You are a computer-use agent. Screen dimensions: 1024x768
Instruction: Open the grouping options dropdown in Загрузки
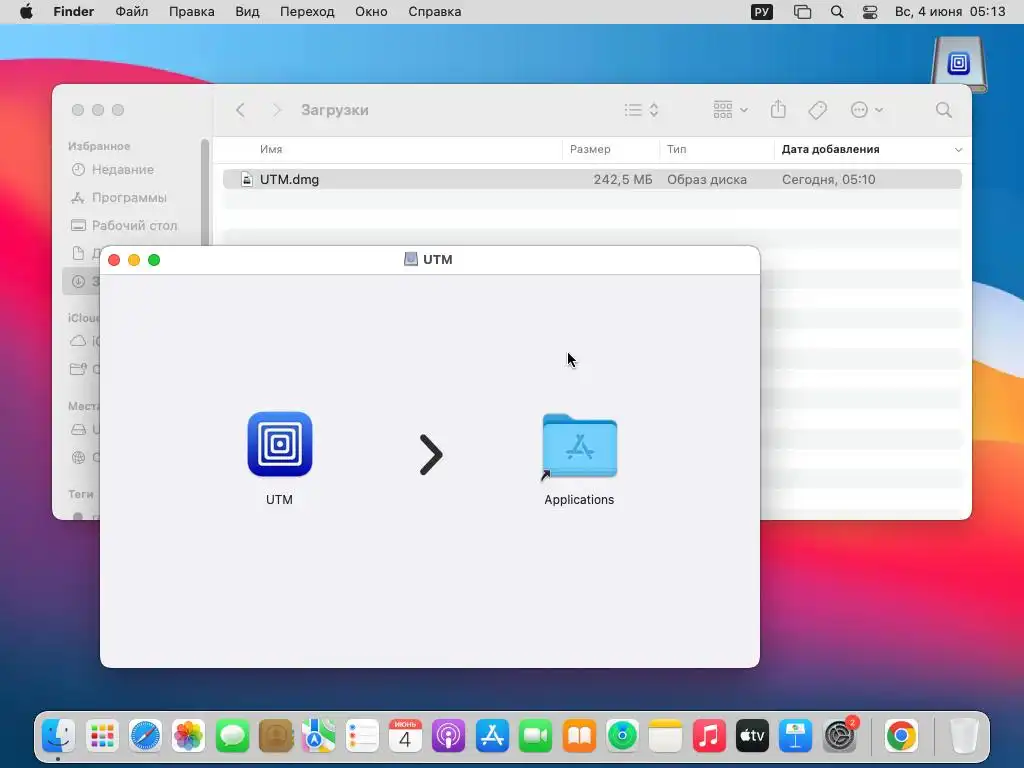pos(730,110)
